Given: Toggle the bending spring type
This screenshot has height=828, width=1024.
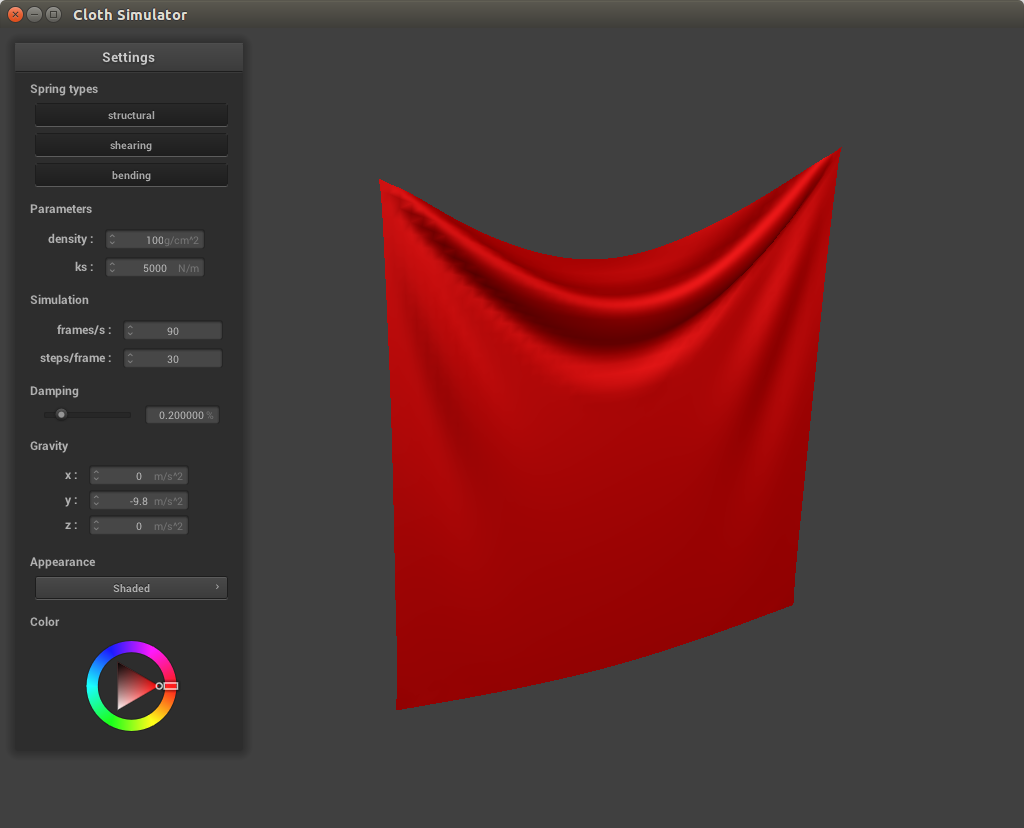Looking at the screenshot, I should pos(131,175).
